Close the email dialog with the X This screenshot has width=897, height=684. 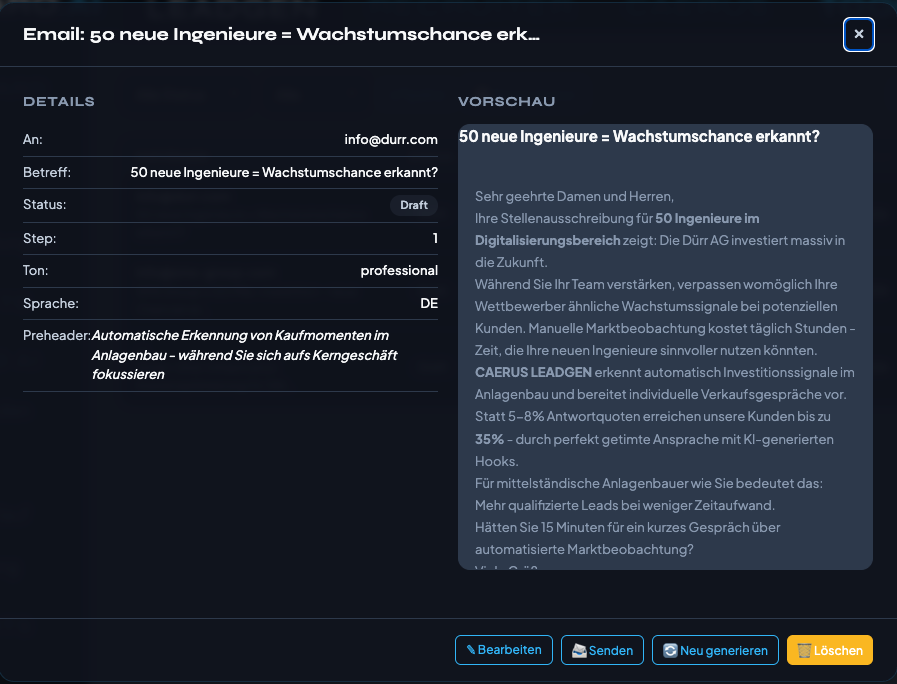tap(858, 35)
